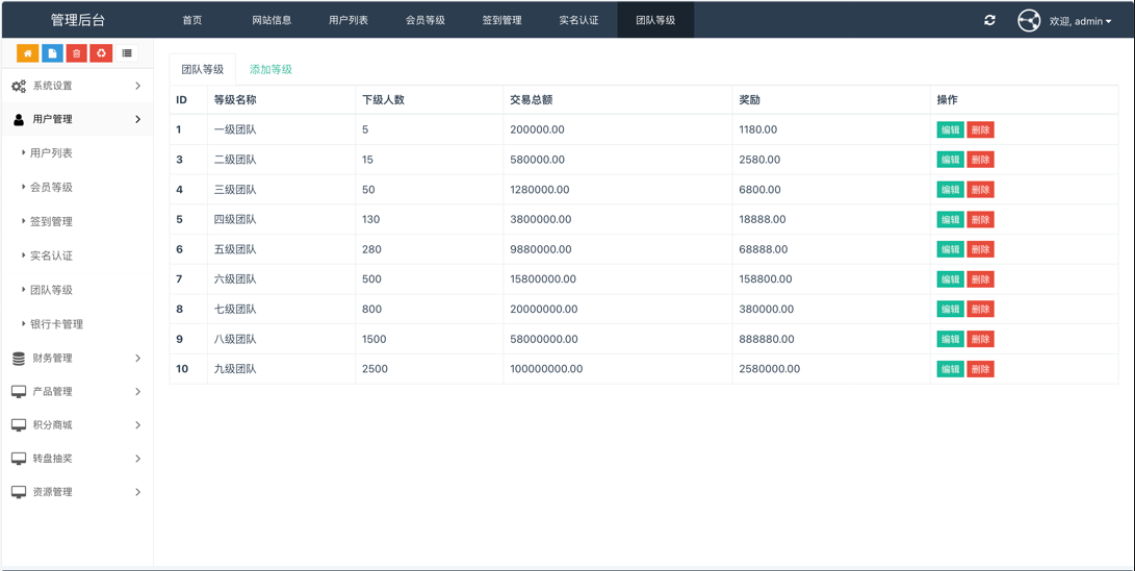Switch to the 添加等级 tab
Screen dimensions: 1135x571
pyautogui.click(x=271, y=69)
